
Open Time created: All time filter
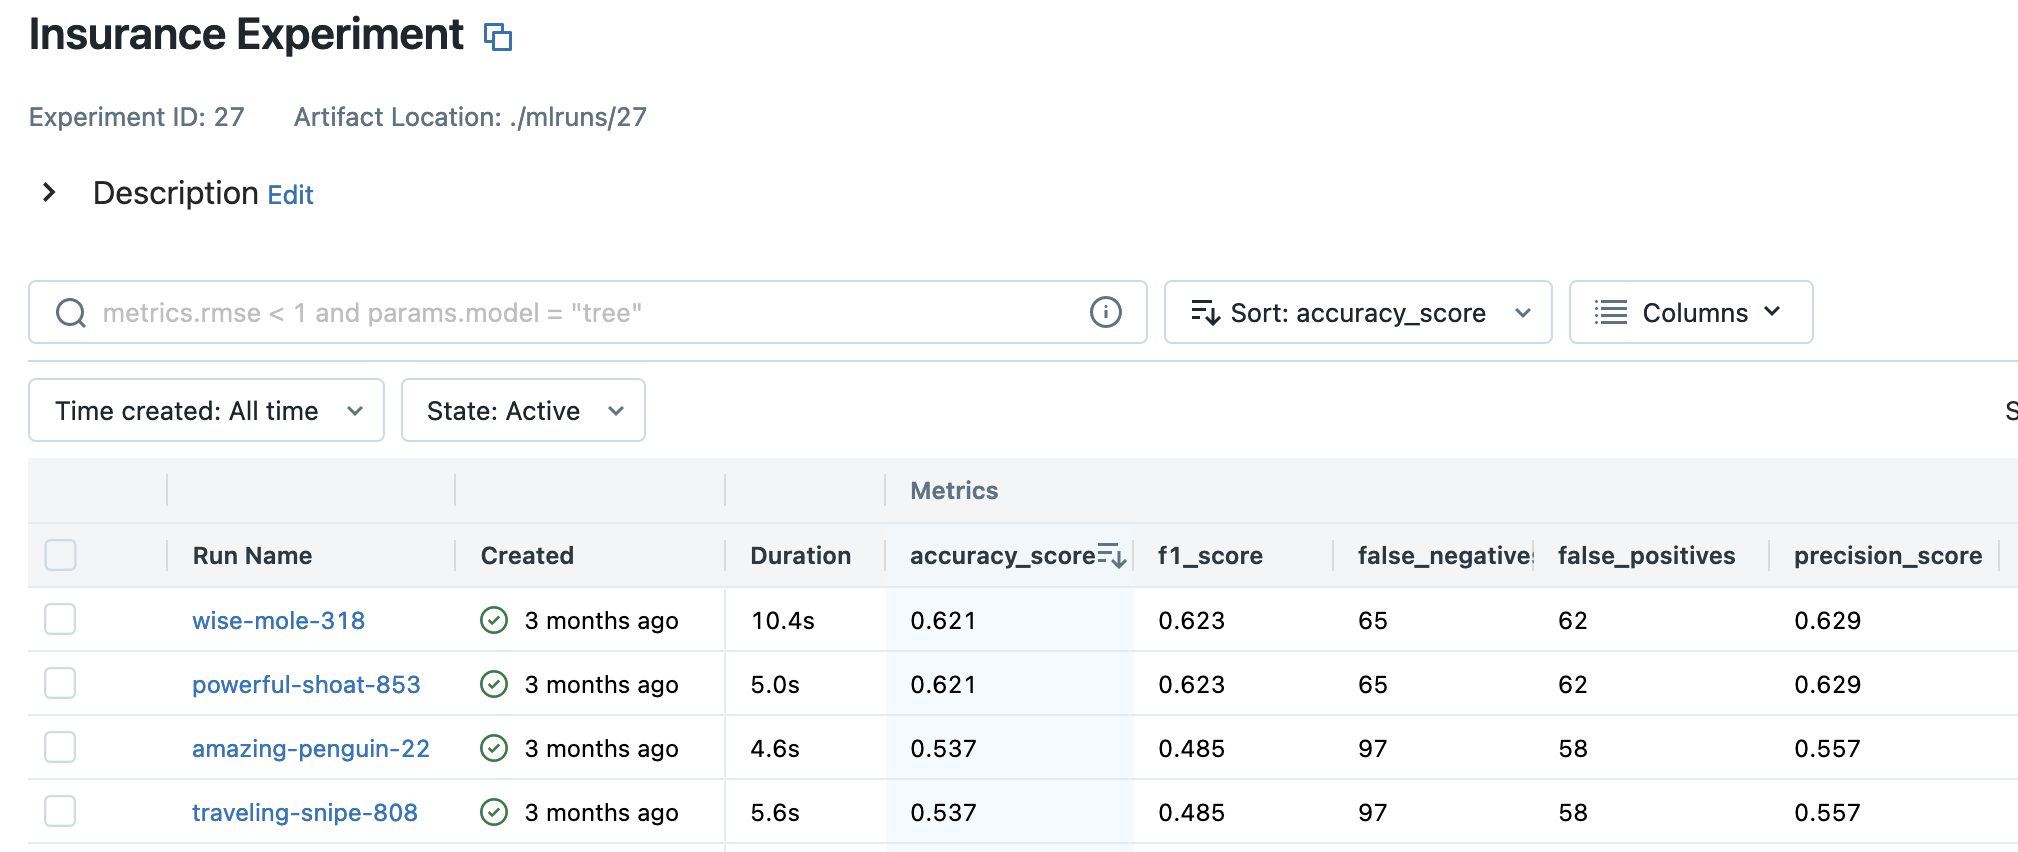pyautogui.click(x=206, y=410)
